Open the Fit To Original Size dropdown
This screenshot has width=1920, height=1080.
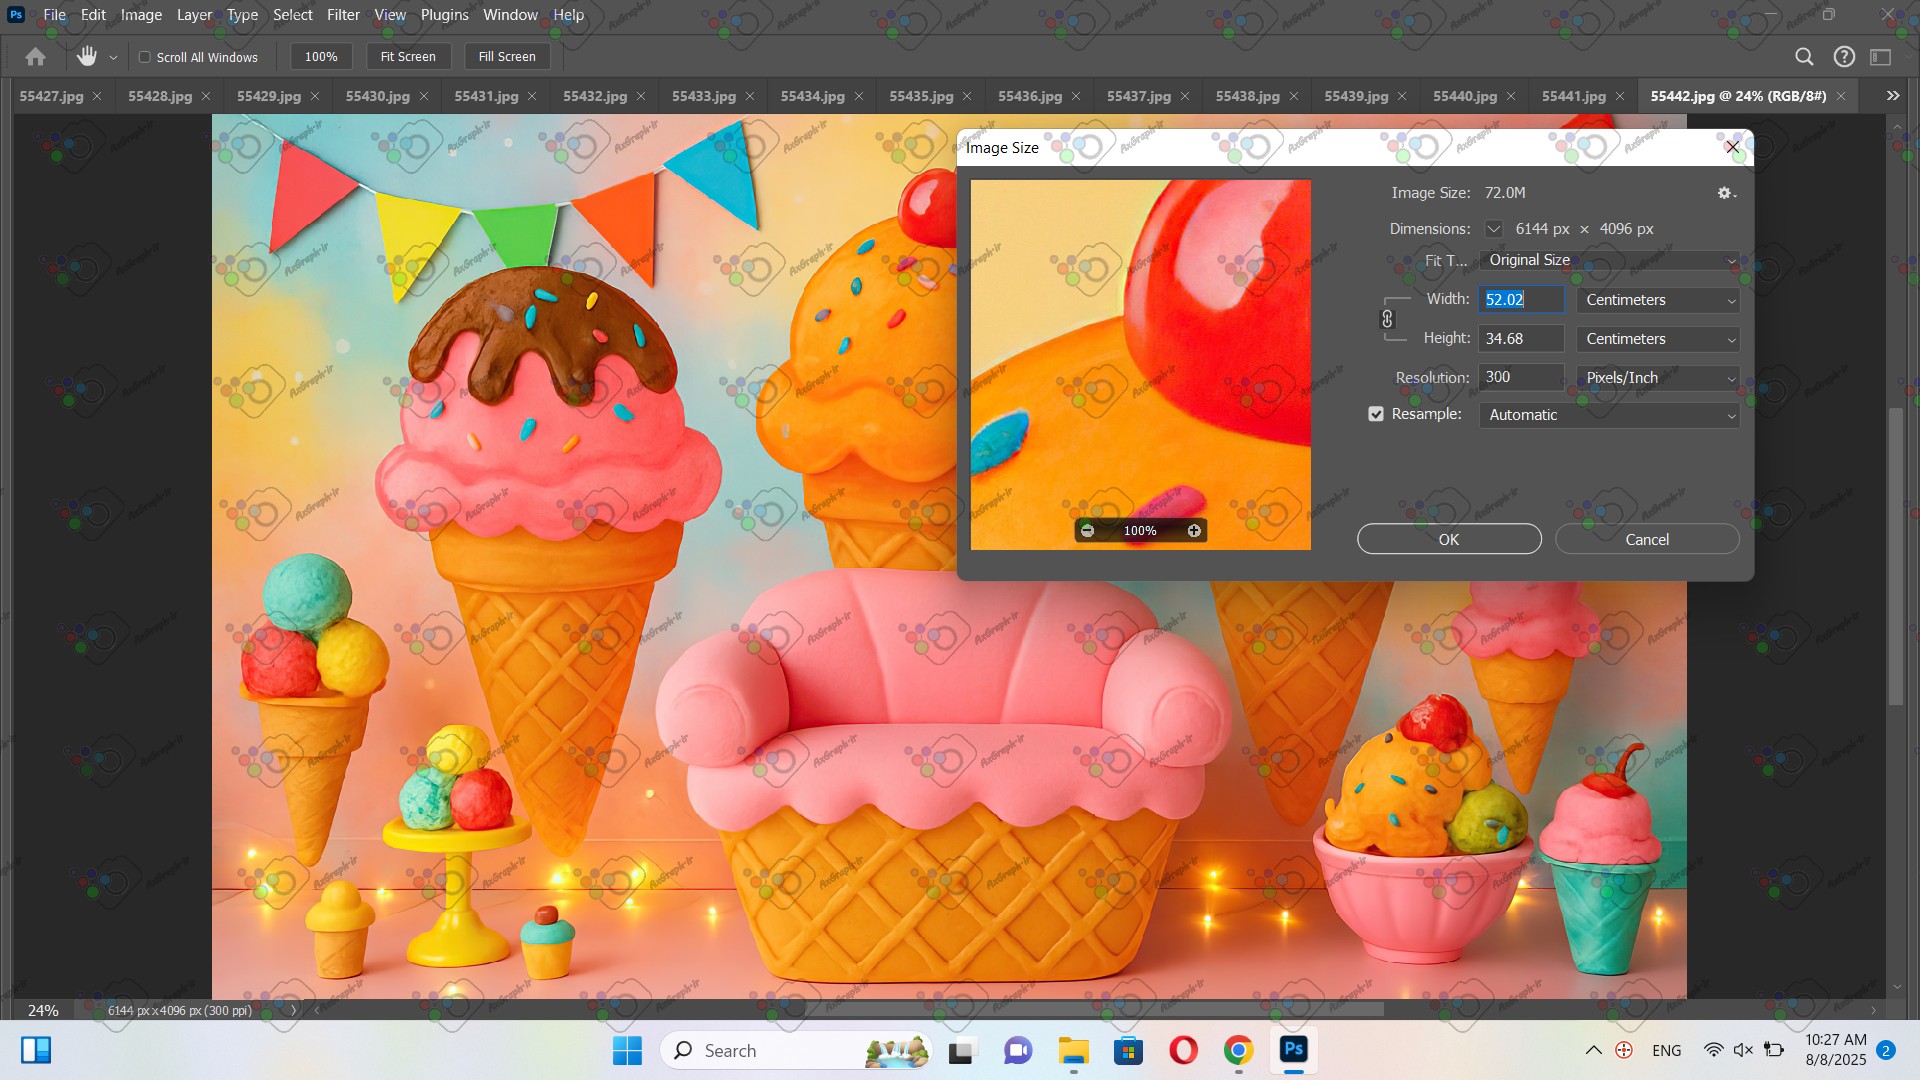[1609, 260]
